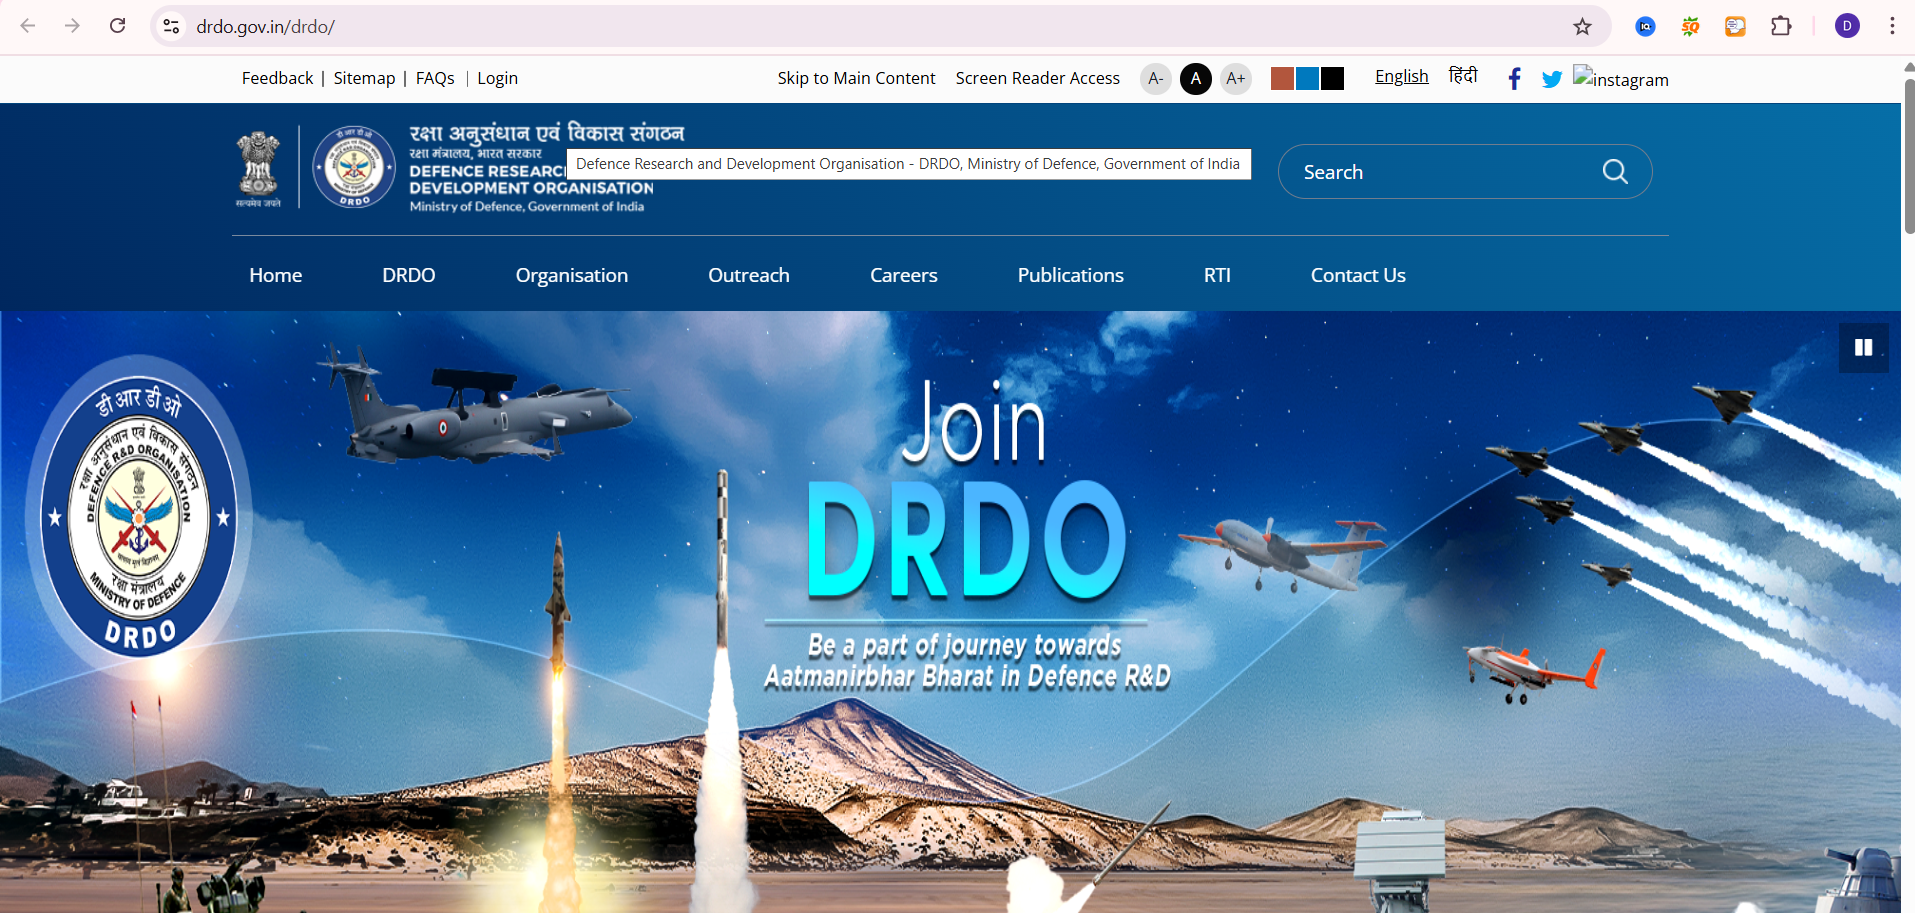
Task: Click the browser forward arrow
Action: pyautogui.click(x=72, y=26)
